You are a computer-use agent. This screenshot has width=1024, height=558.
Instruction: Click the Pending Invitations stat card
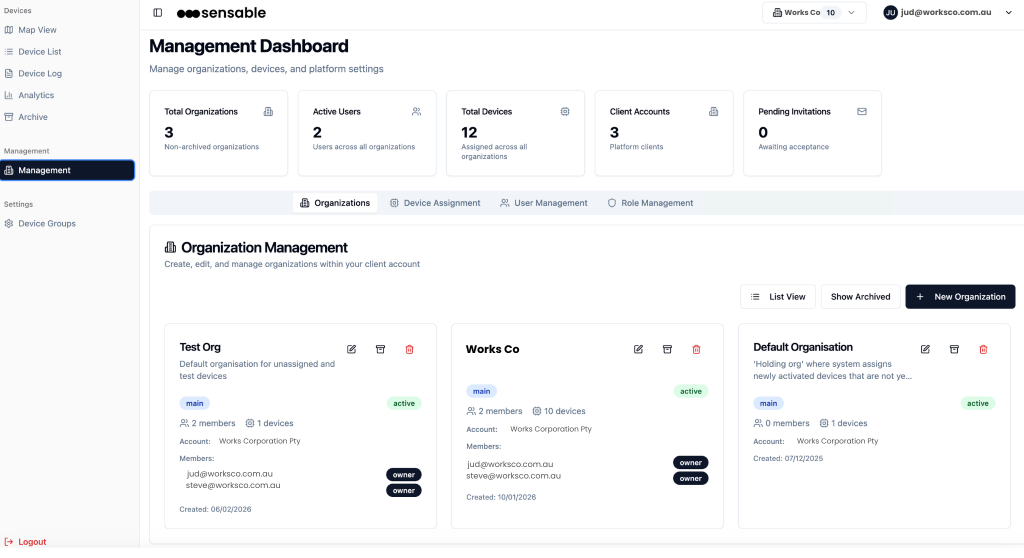pos(812,133)
